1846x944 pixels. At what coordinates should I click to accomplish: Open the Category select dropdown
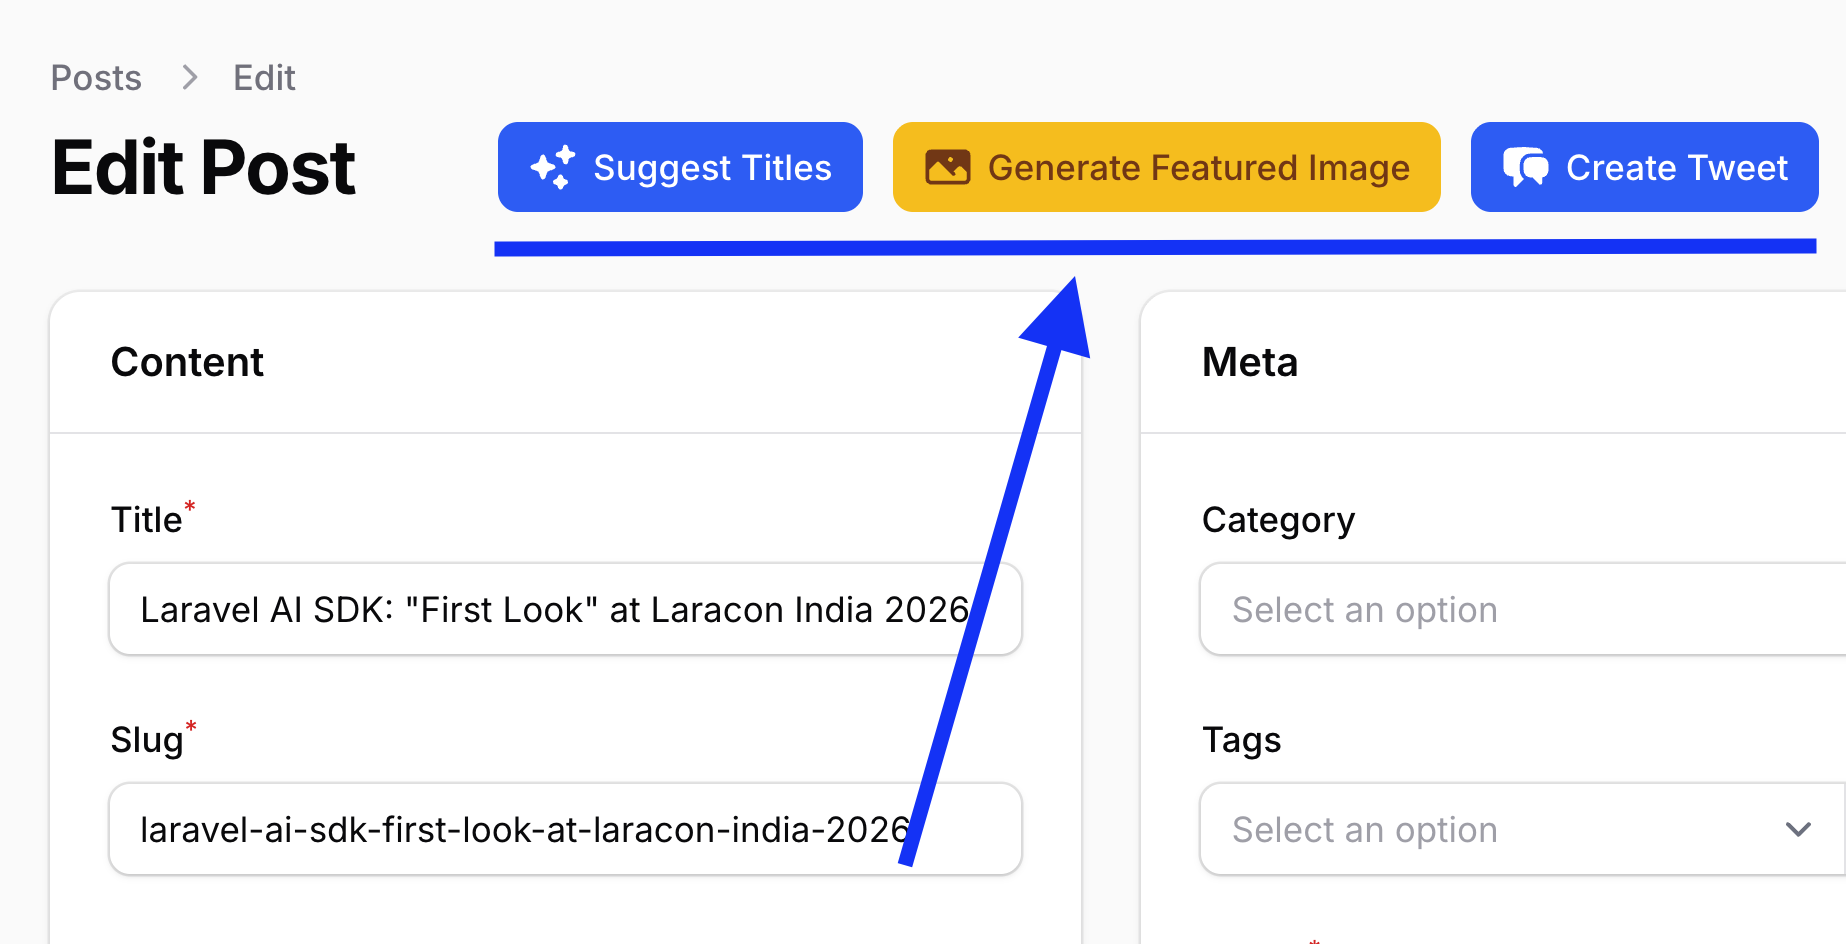(x=1520, y=609)
